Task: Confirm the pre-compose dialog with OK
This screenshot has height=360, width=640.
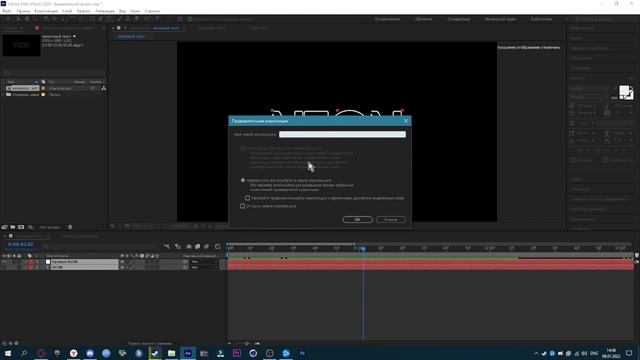Action: click(357, 220)
